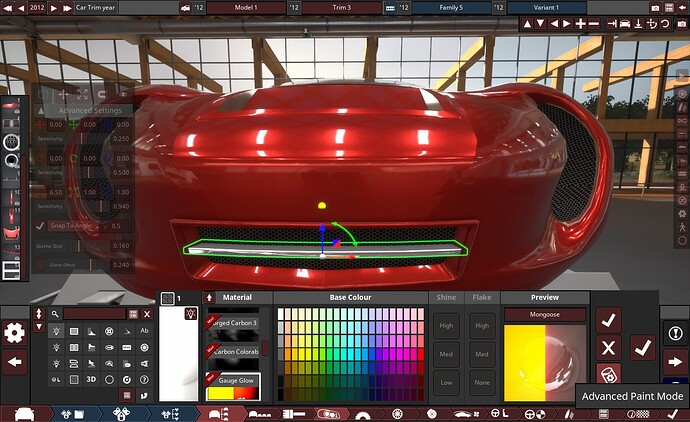Click the help question-mark fixture icon

pos(144,380)
